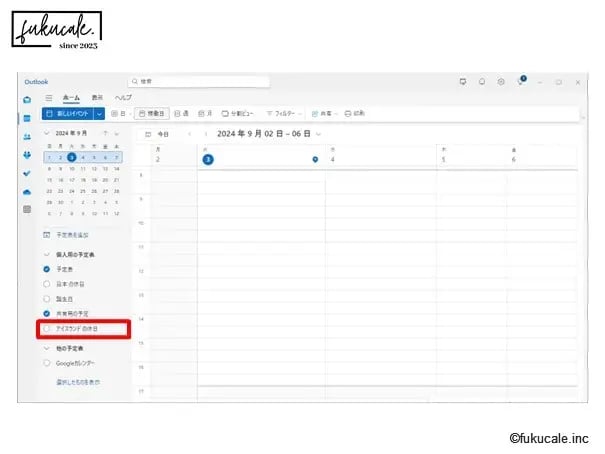Enable the アイスランドの休日 calendar
This screenshot has width=605, height=454.
tap(47, 328)
